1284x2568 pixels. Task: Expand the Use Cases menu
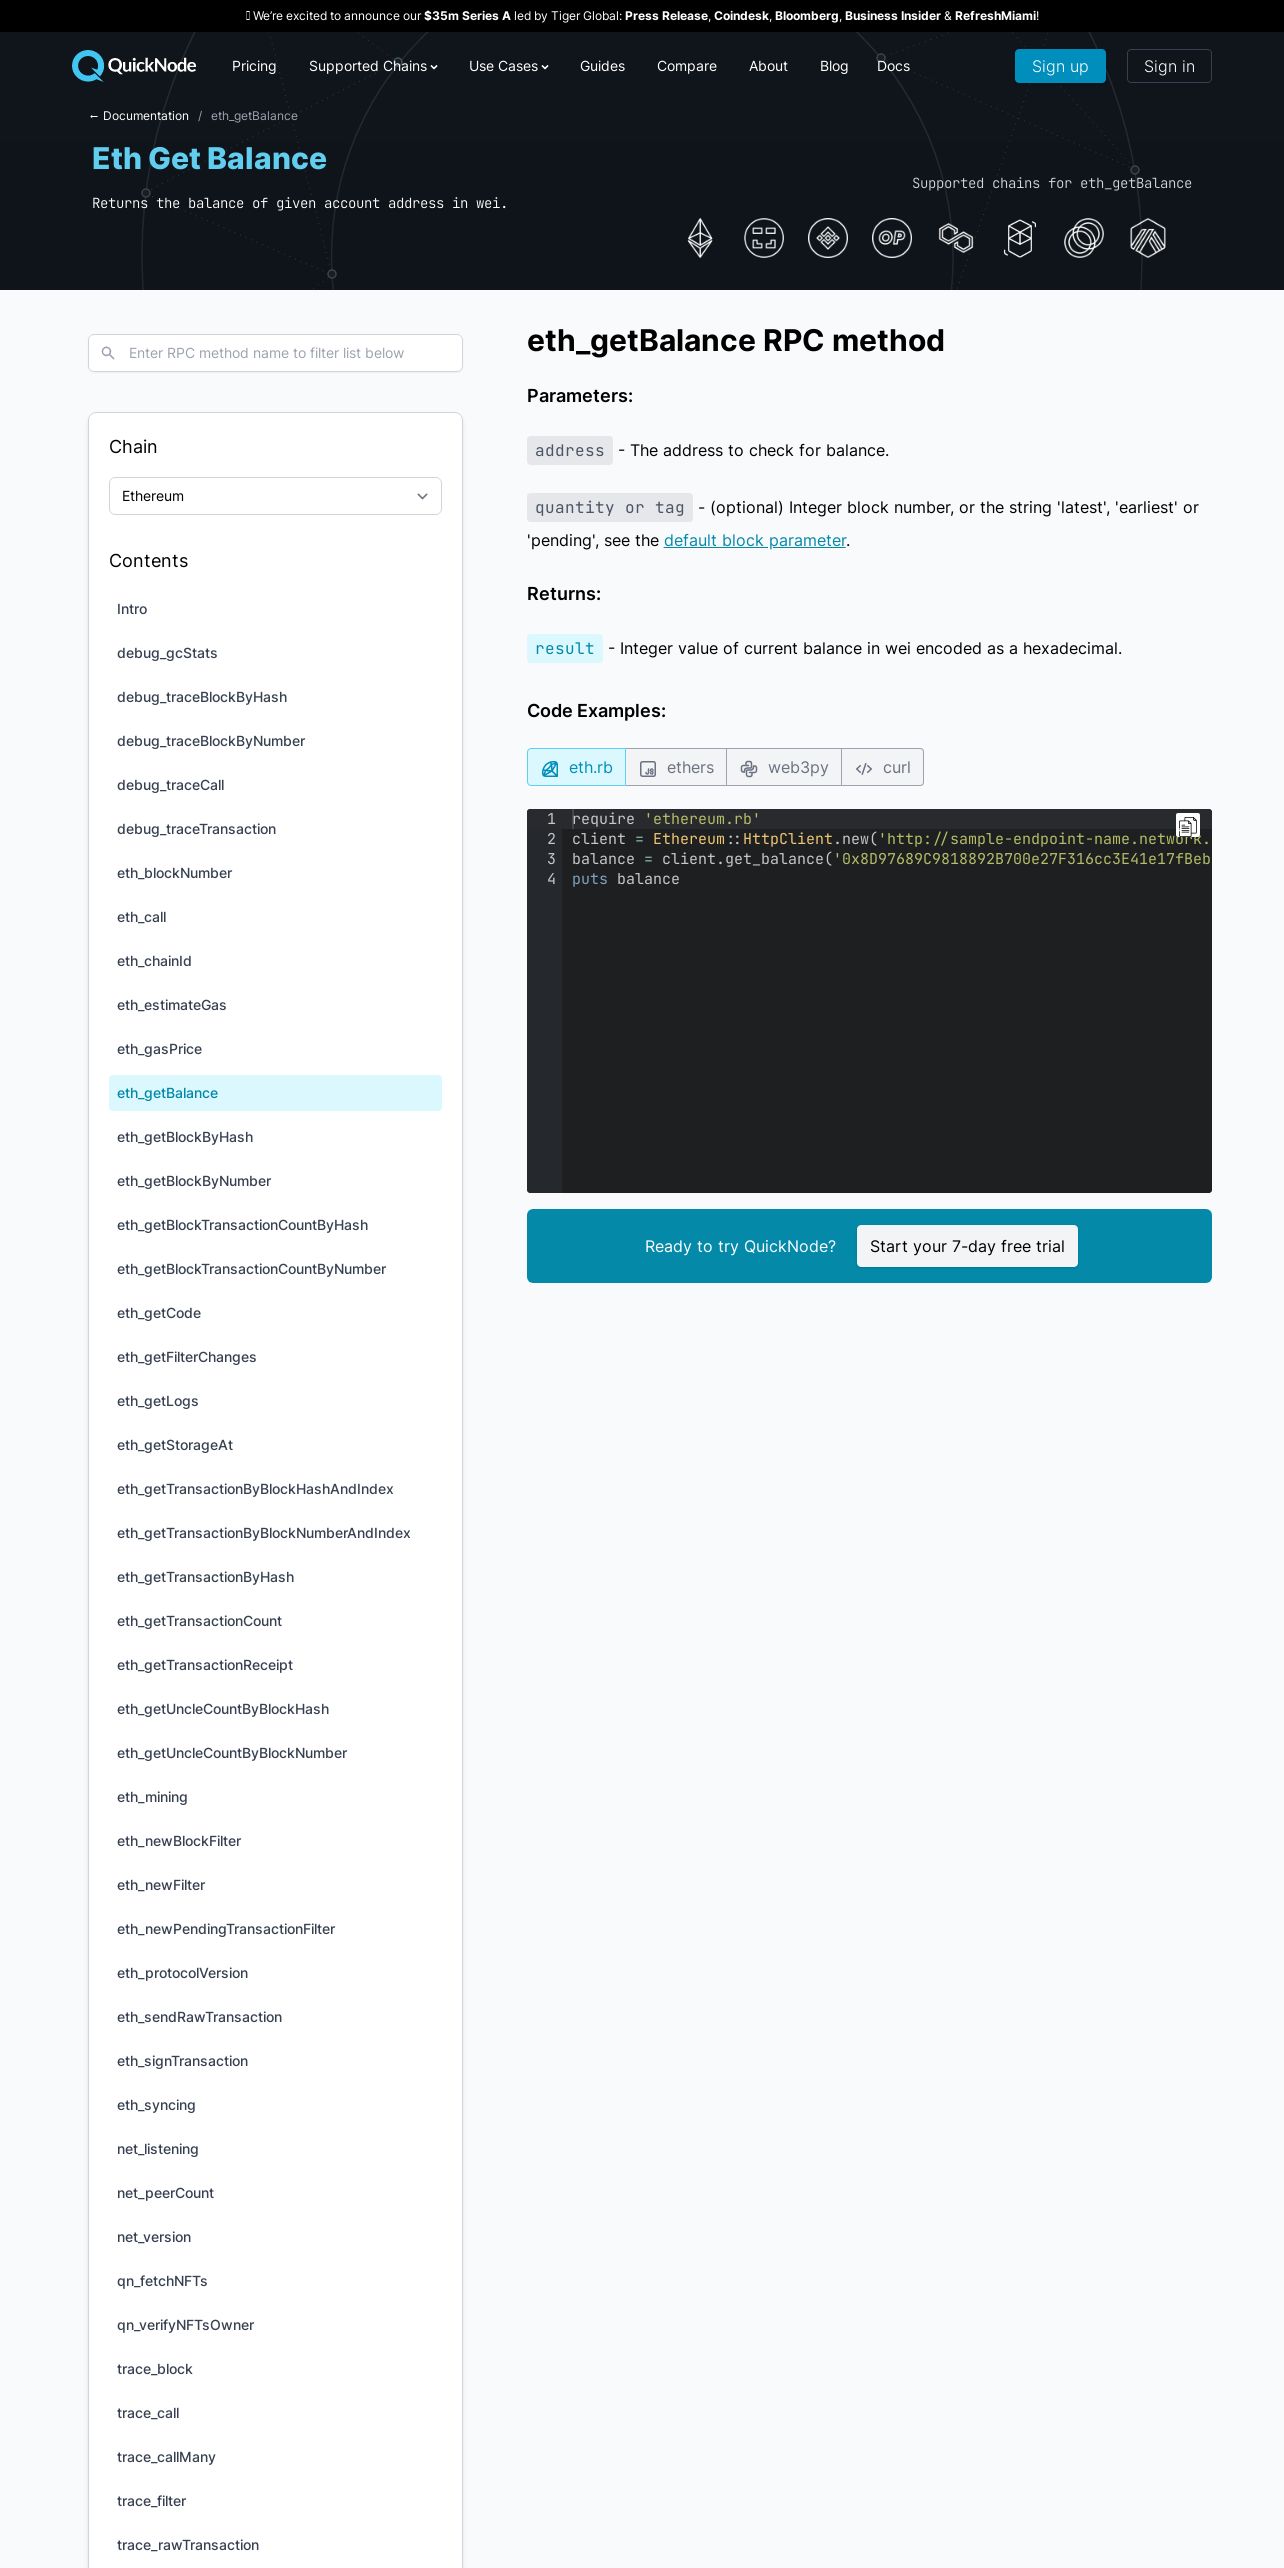509,66
